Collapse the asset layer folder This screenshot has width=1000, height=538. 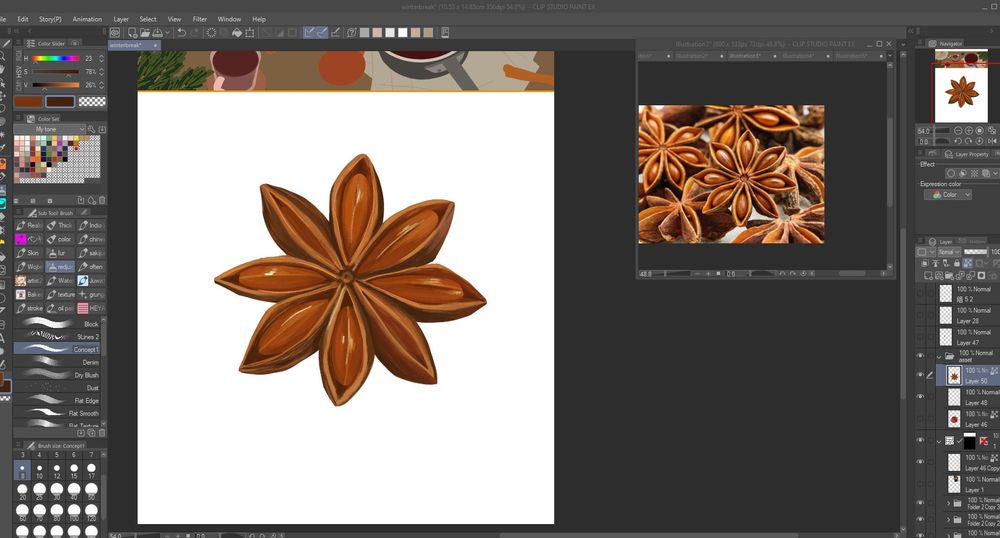click(x=939, y=356)
